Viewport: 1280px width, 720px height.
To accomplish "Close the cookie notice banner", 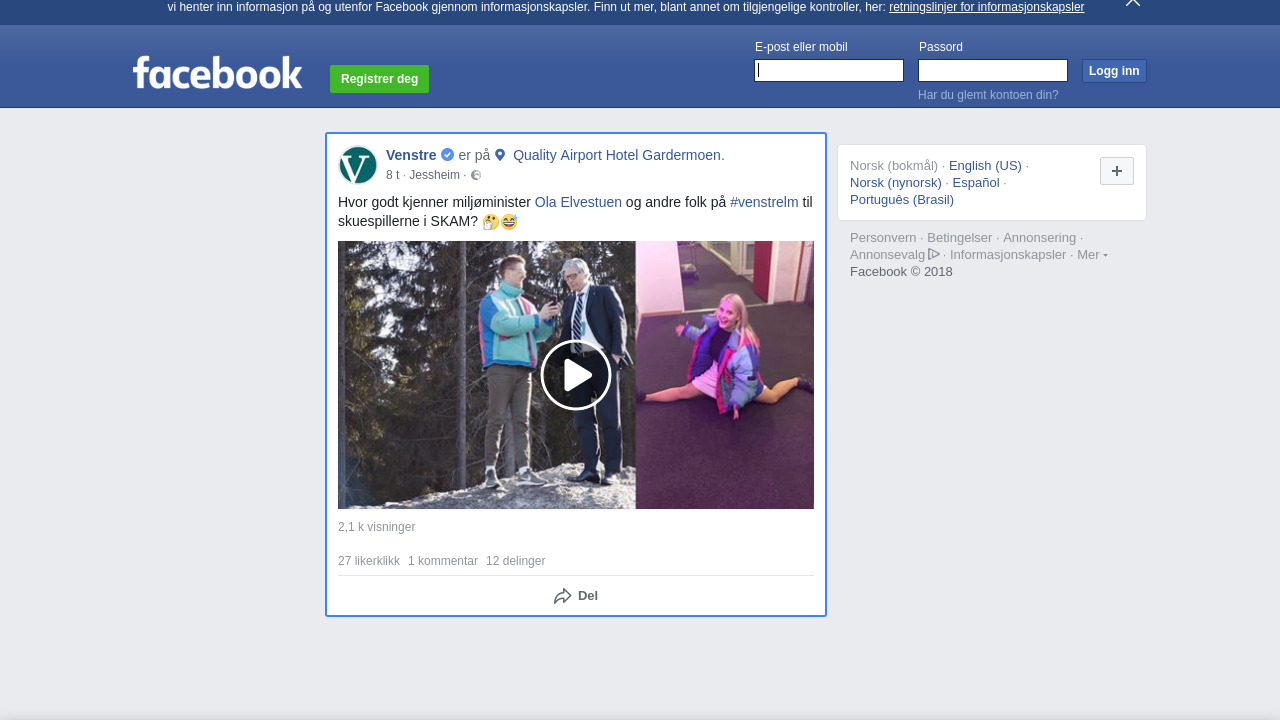I will click(1133, 3).
